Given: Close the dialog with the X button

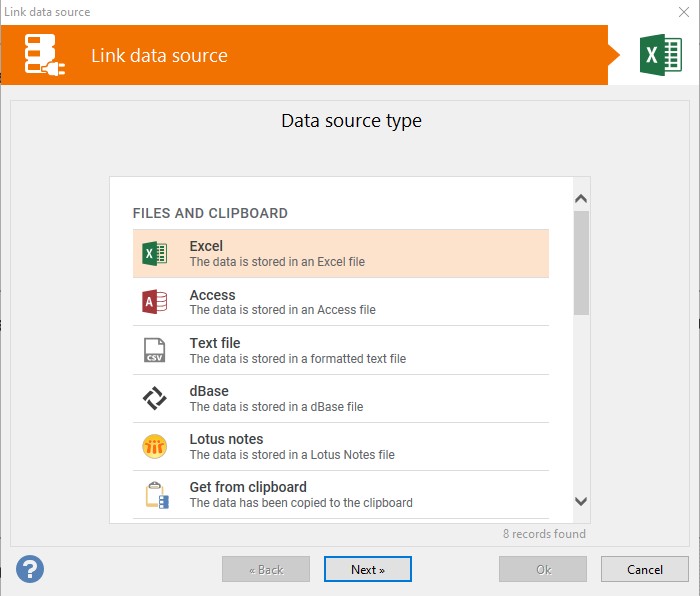Looking at the screenshot, I should (x=683, y=12).
